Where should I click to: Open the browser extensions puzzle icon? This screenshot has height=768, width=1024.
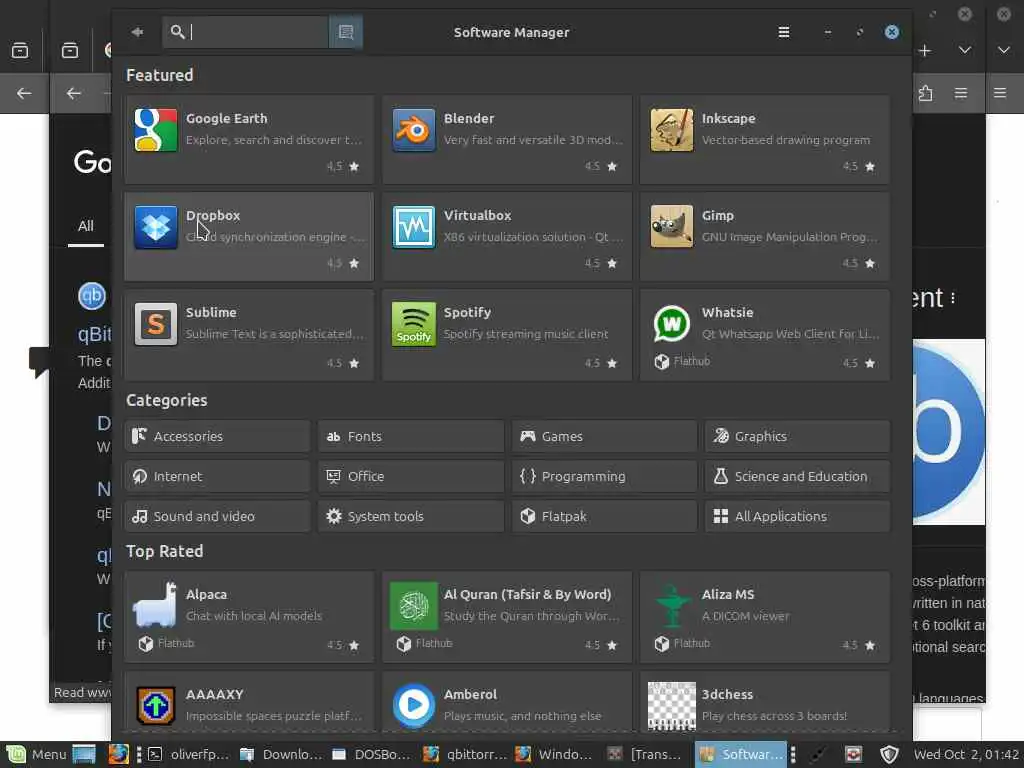coord(925,93)
